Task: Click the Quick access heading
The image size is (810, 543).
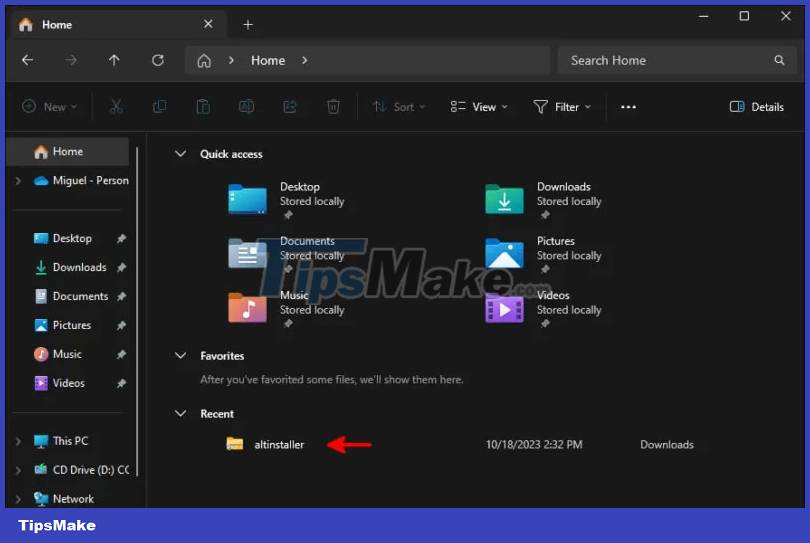Action: pos(231,154)
